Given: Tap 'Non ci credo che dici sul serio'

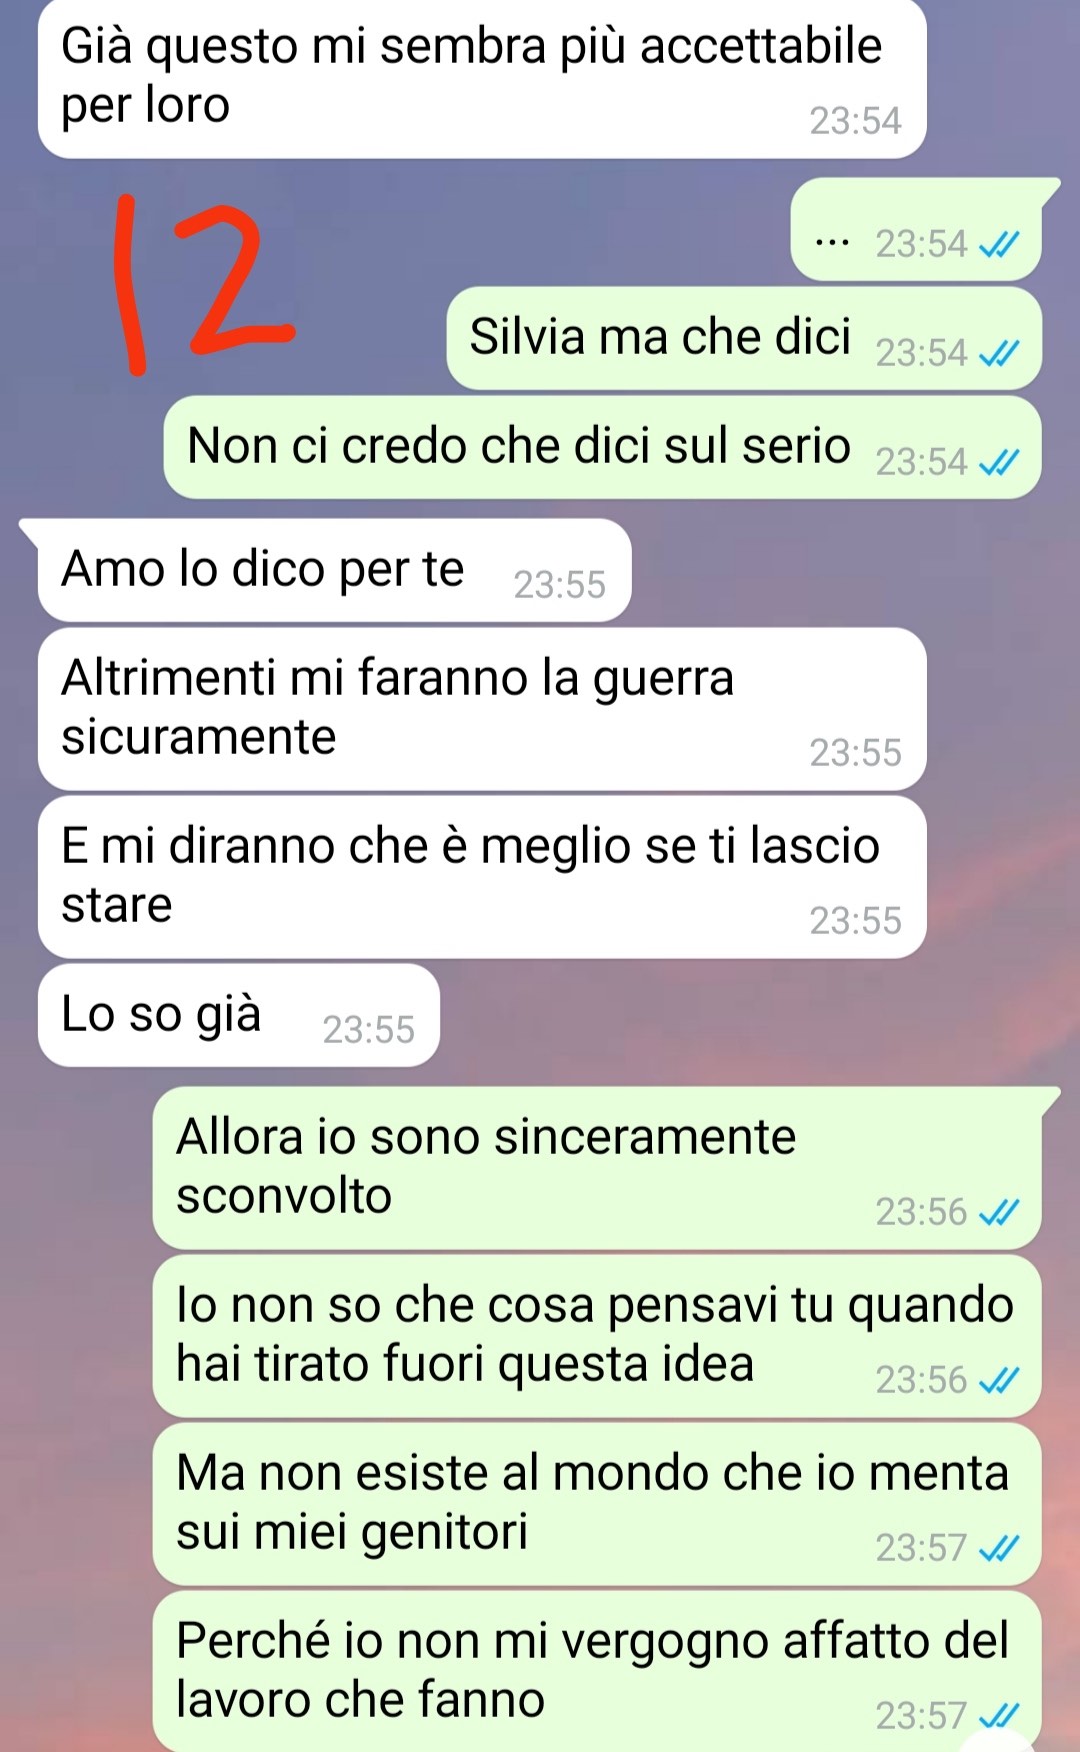Looking at the screenshot, I should coord(603,447).
